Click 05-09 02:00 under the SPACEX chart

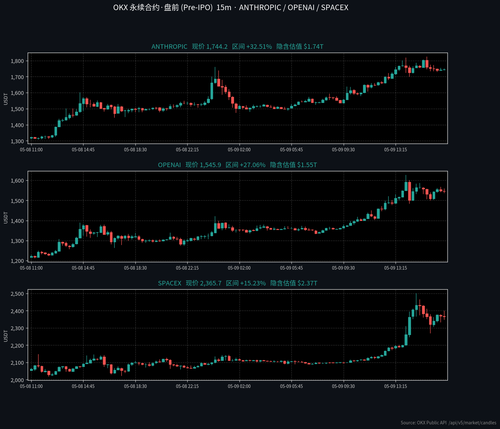pyautogui.click(x=239, y=386)
